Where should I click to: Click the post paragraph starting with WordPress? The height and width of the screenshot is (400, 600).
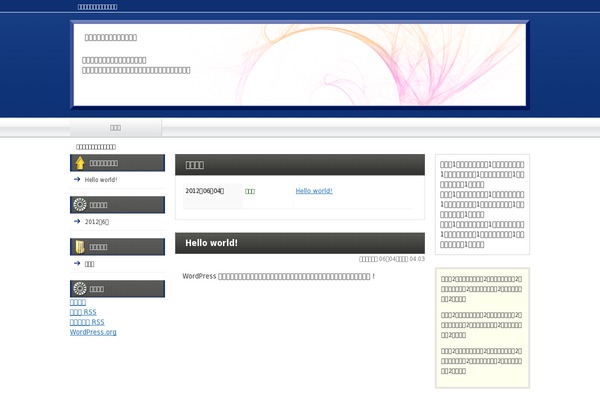[279, 276]
